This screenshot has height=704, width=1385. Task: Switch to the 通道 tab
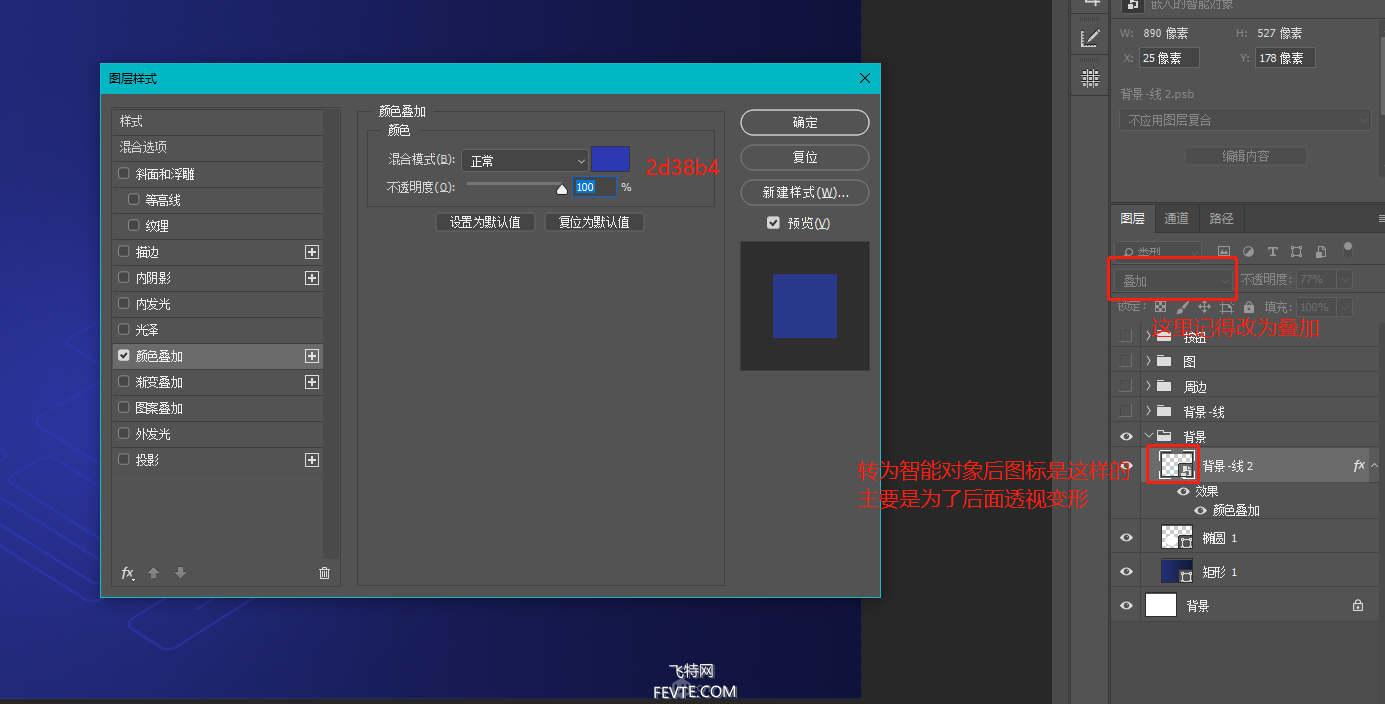click(x=1176, y=219)
